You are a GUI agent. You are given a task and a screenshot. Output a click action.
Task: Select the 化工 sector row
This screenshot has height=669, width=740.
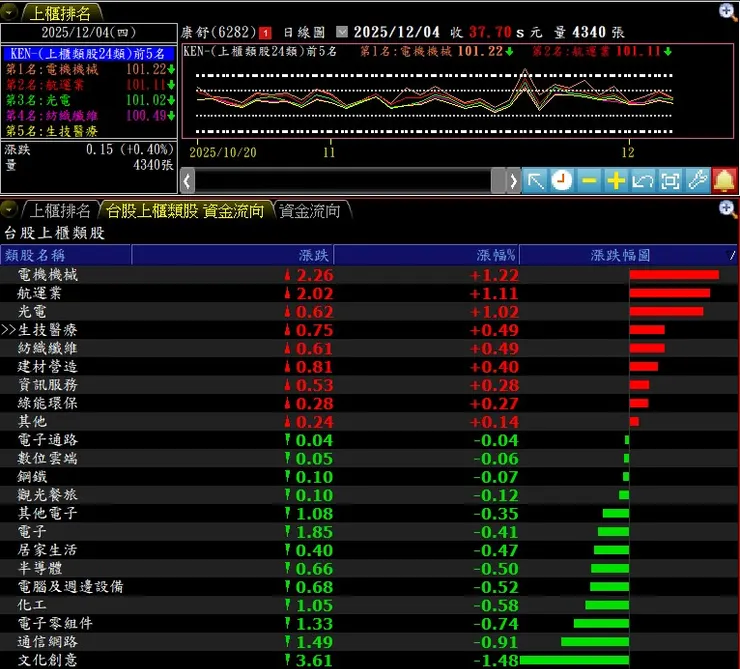[x=369, y=605]
